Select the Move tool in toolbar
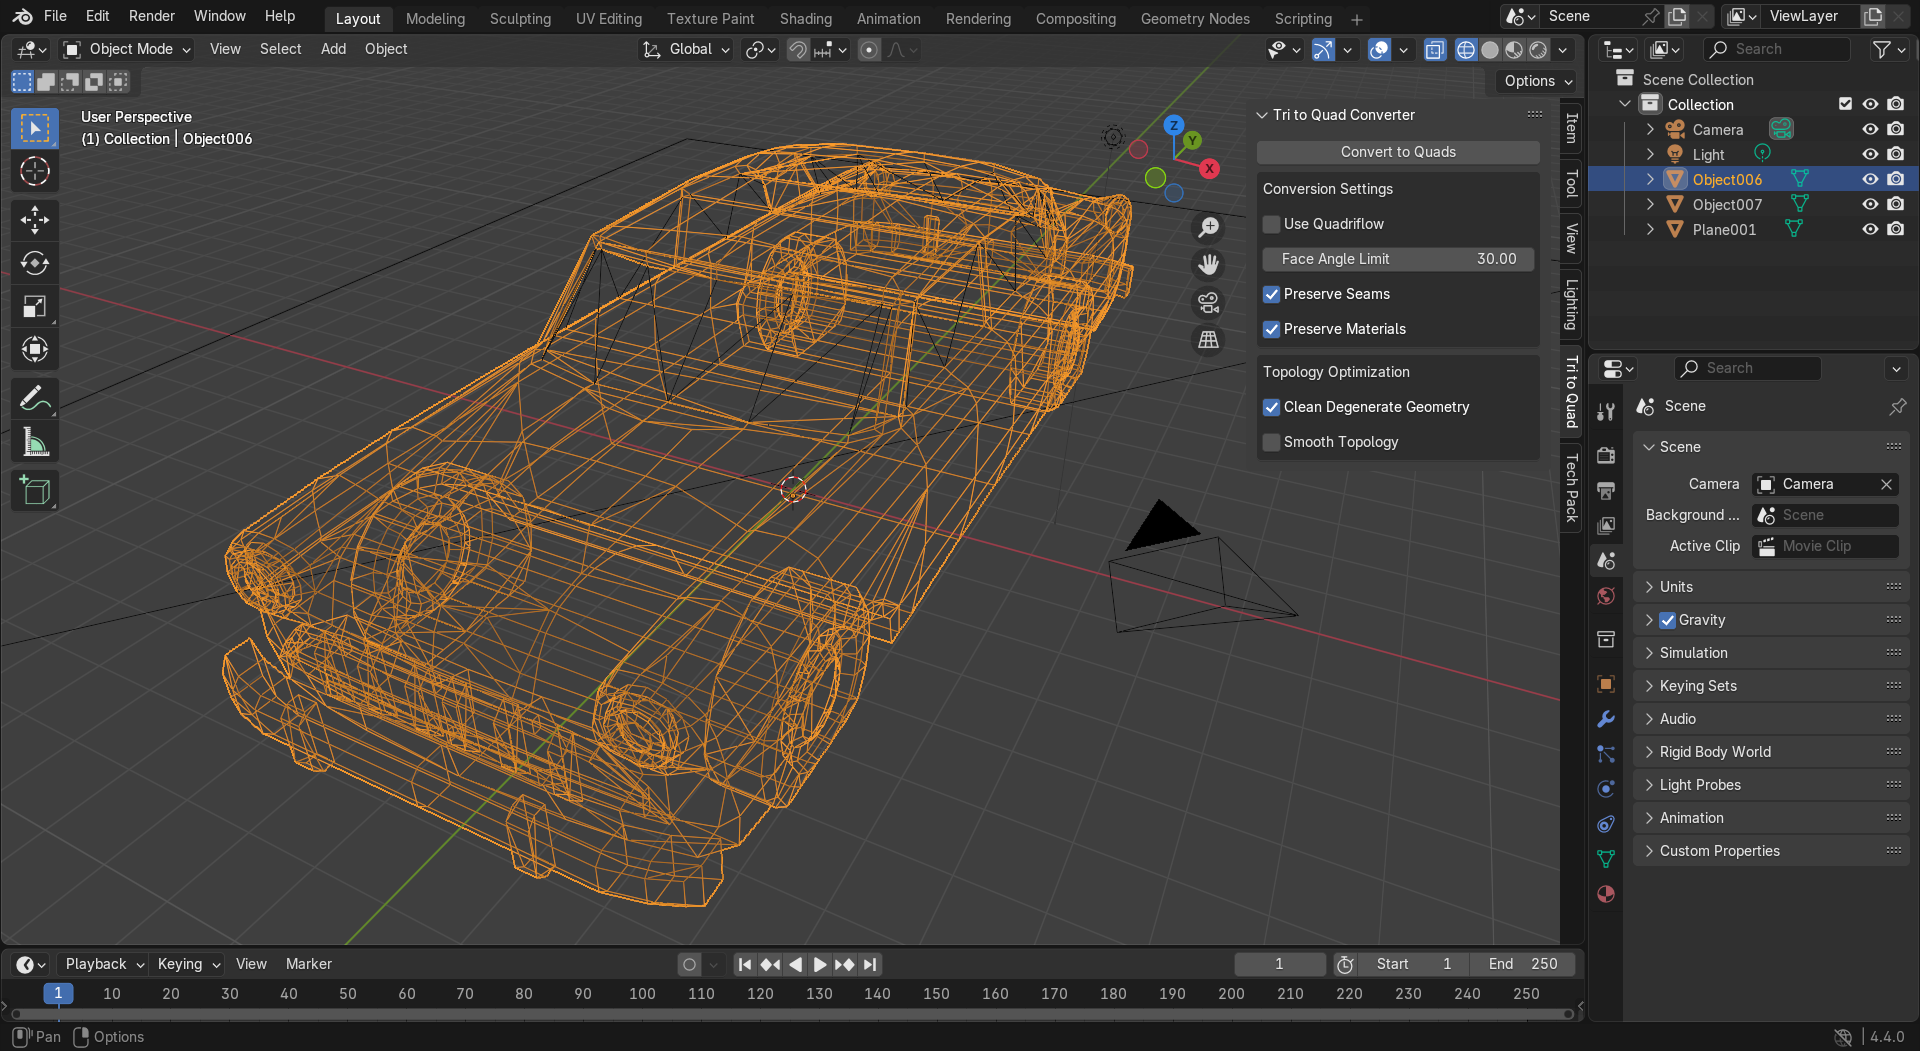The height and width of the screenshot is (1051, 1920). (35, 220)
